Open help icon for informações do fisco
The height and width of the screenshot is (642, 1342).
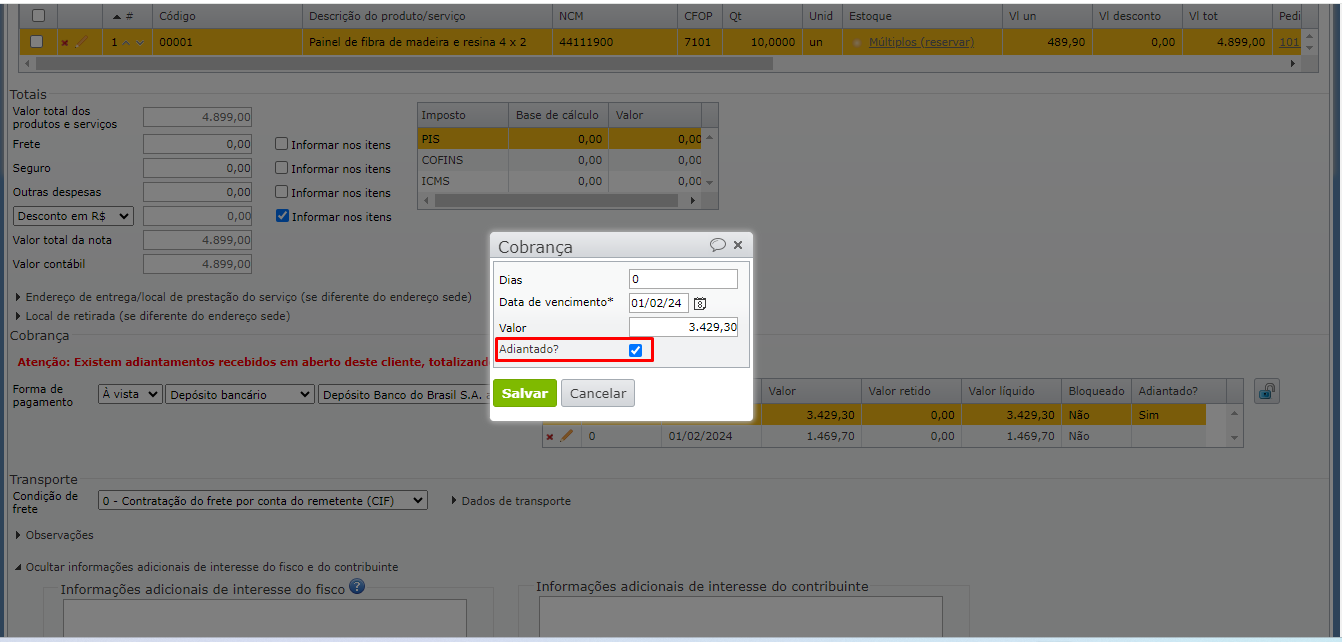357,587
